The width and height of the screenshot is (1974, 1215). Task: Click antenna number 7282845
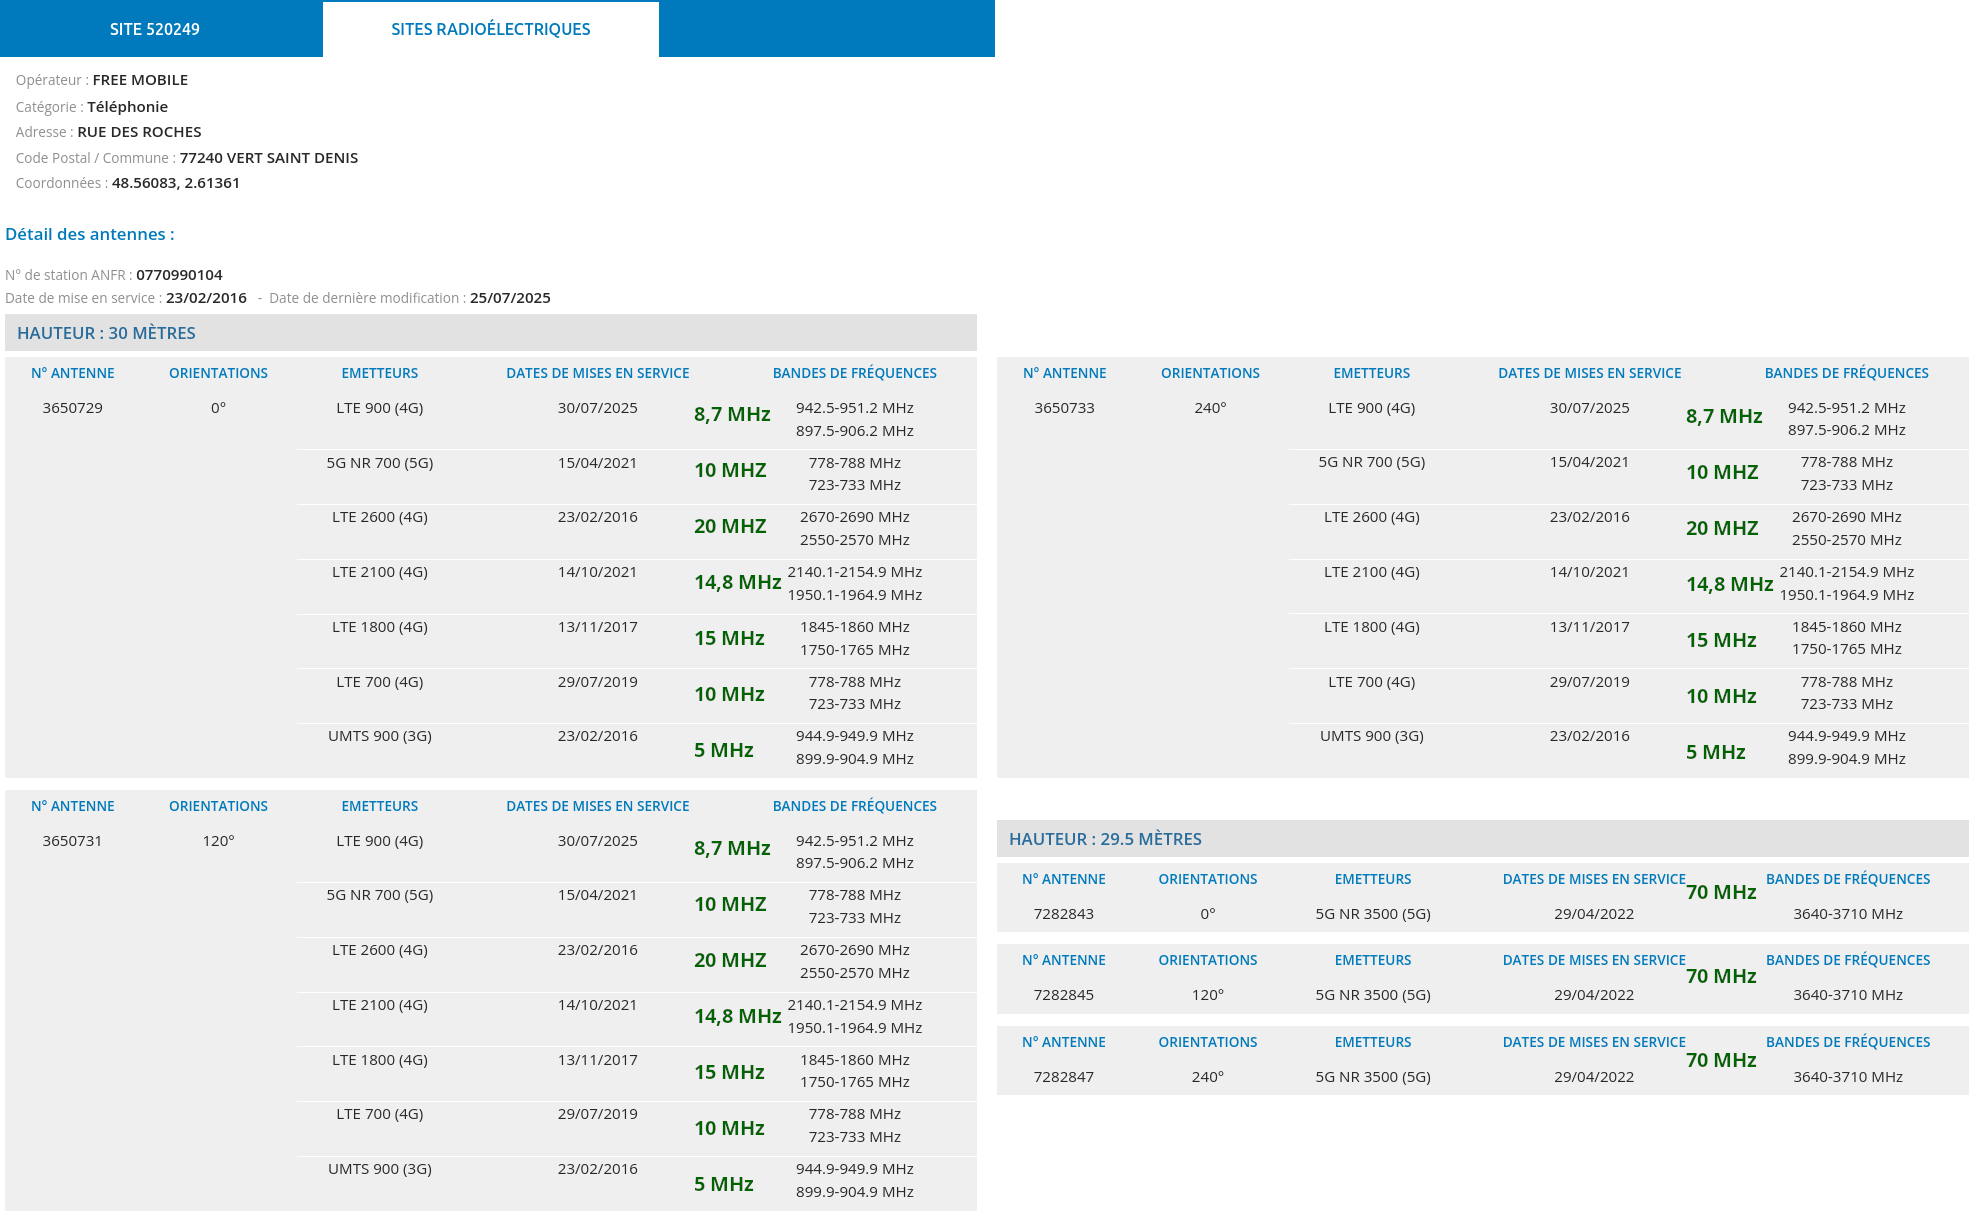point(1064,995)
